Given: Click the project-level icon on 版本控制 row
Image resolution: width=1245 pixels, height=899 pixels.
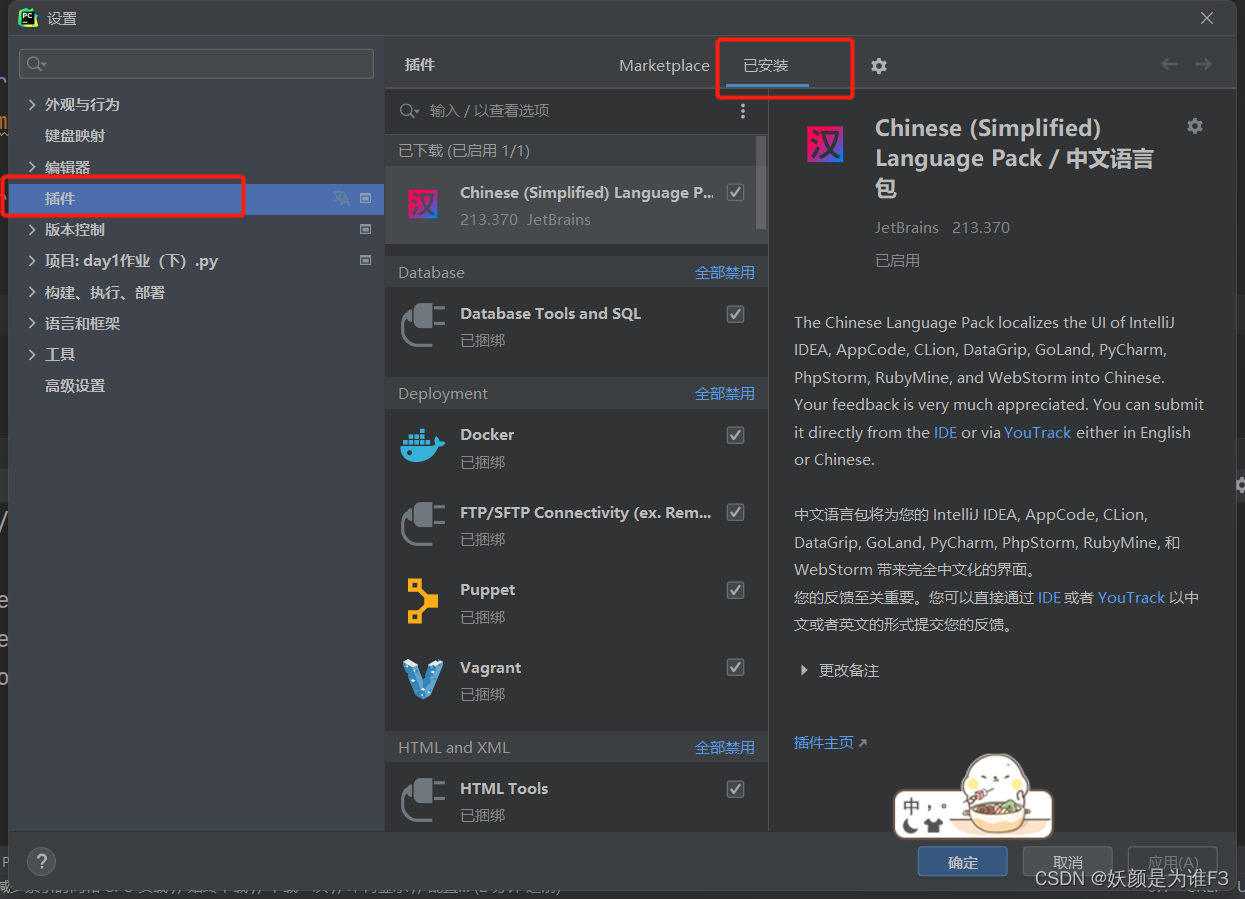Looking at the screenshot, I should pos(365,229).
